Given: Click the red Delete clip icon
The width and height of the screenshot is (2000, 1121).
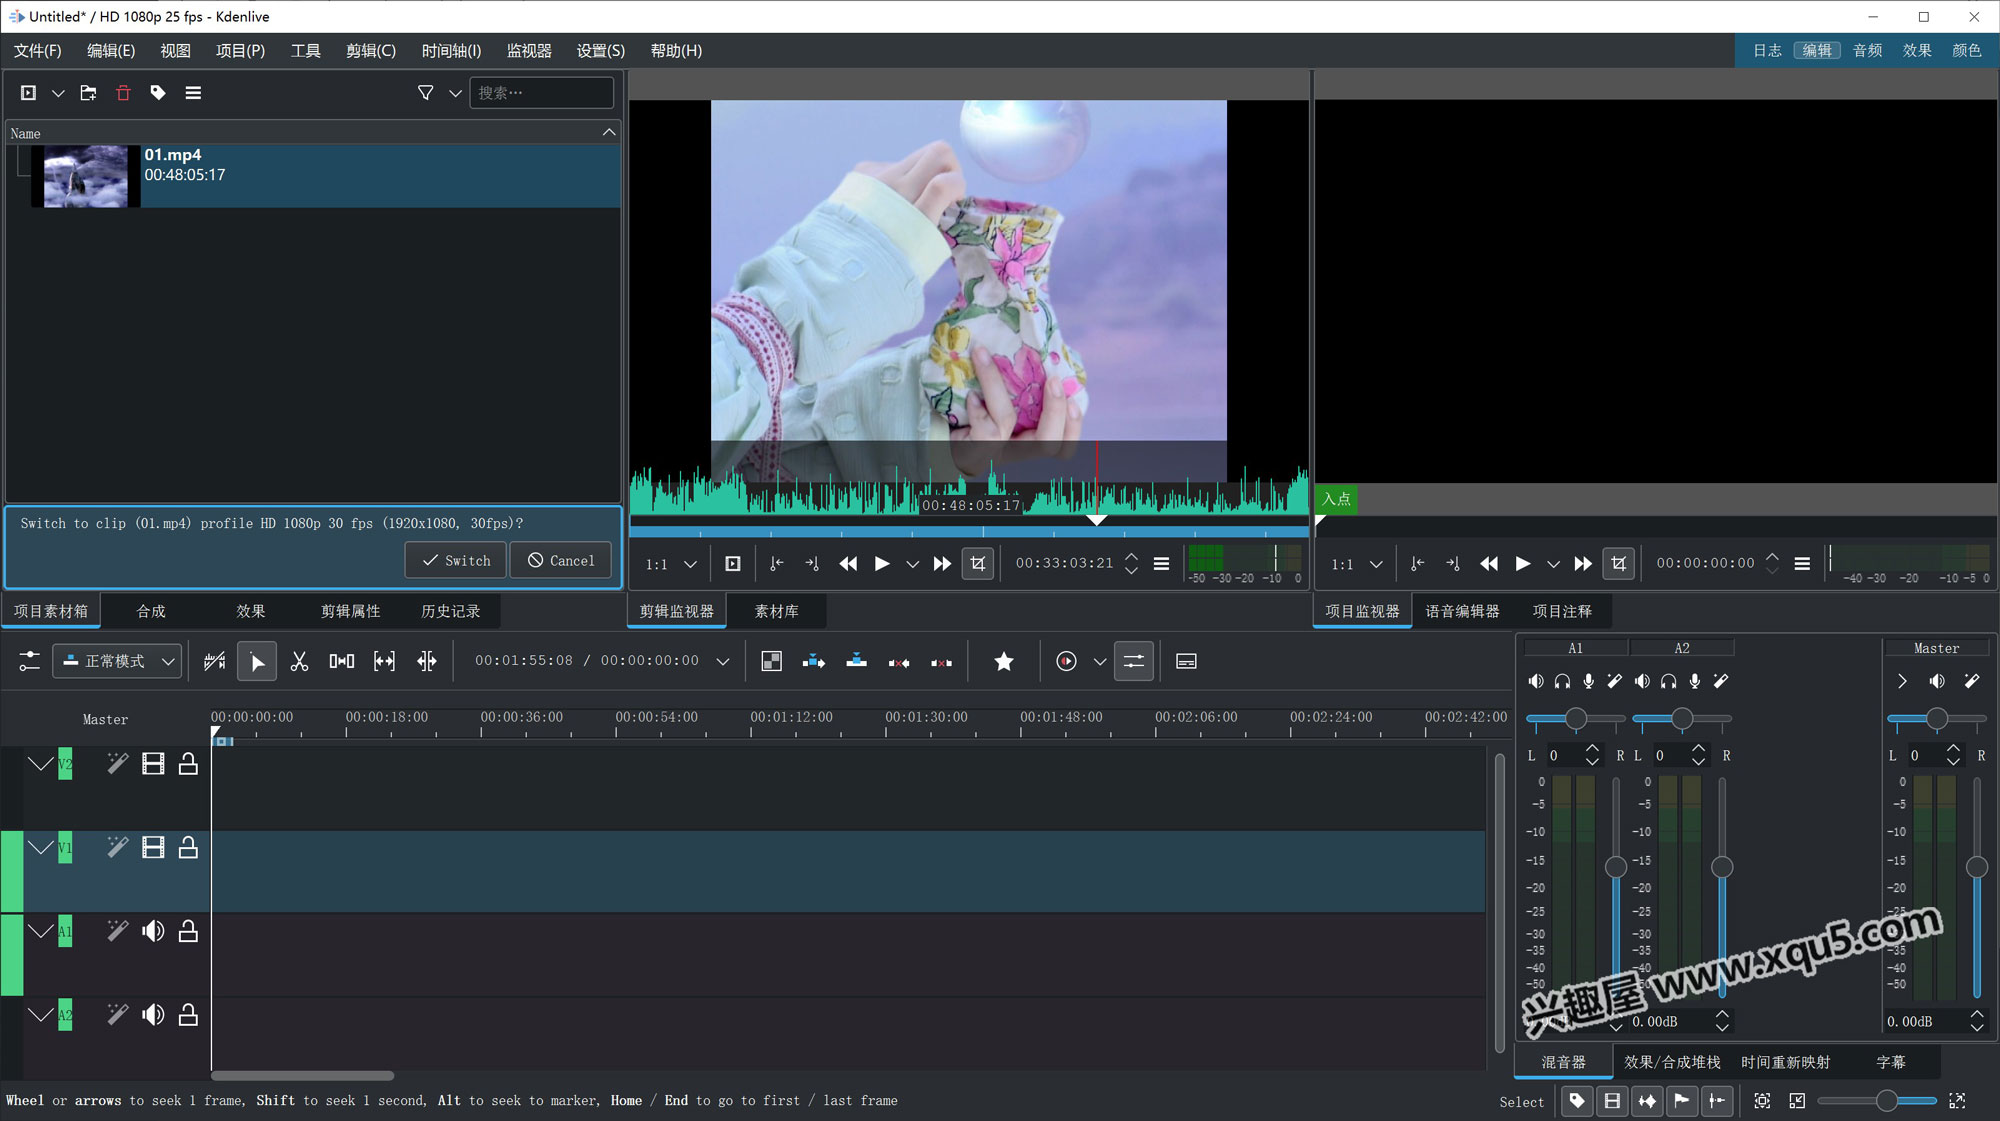Looking at the screenshot, I should tap(123, 93).
